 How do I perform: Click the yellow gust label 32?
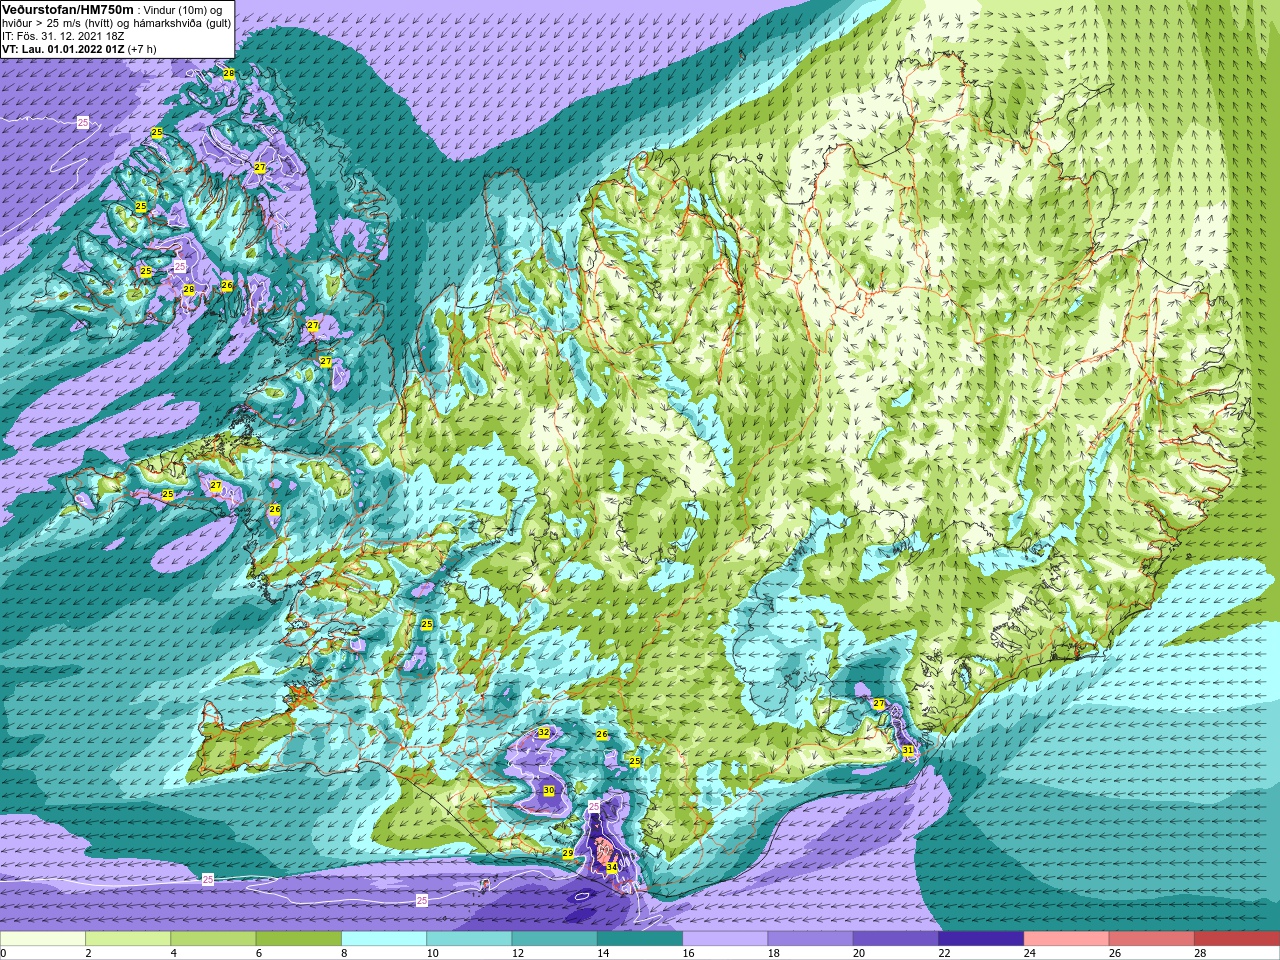(544, 733)
